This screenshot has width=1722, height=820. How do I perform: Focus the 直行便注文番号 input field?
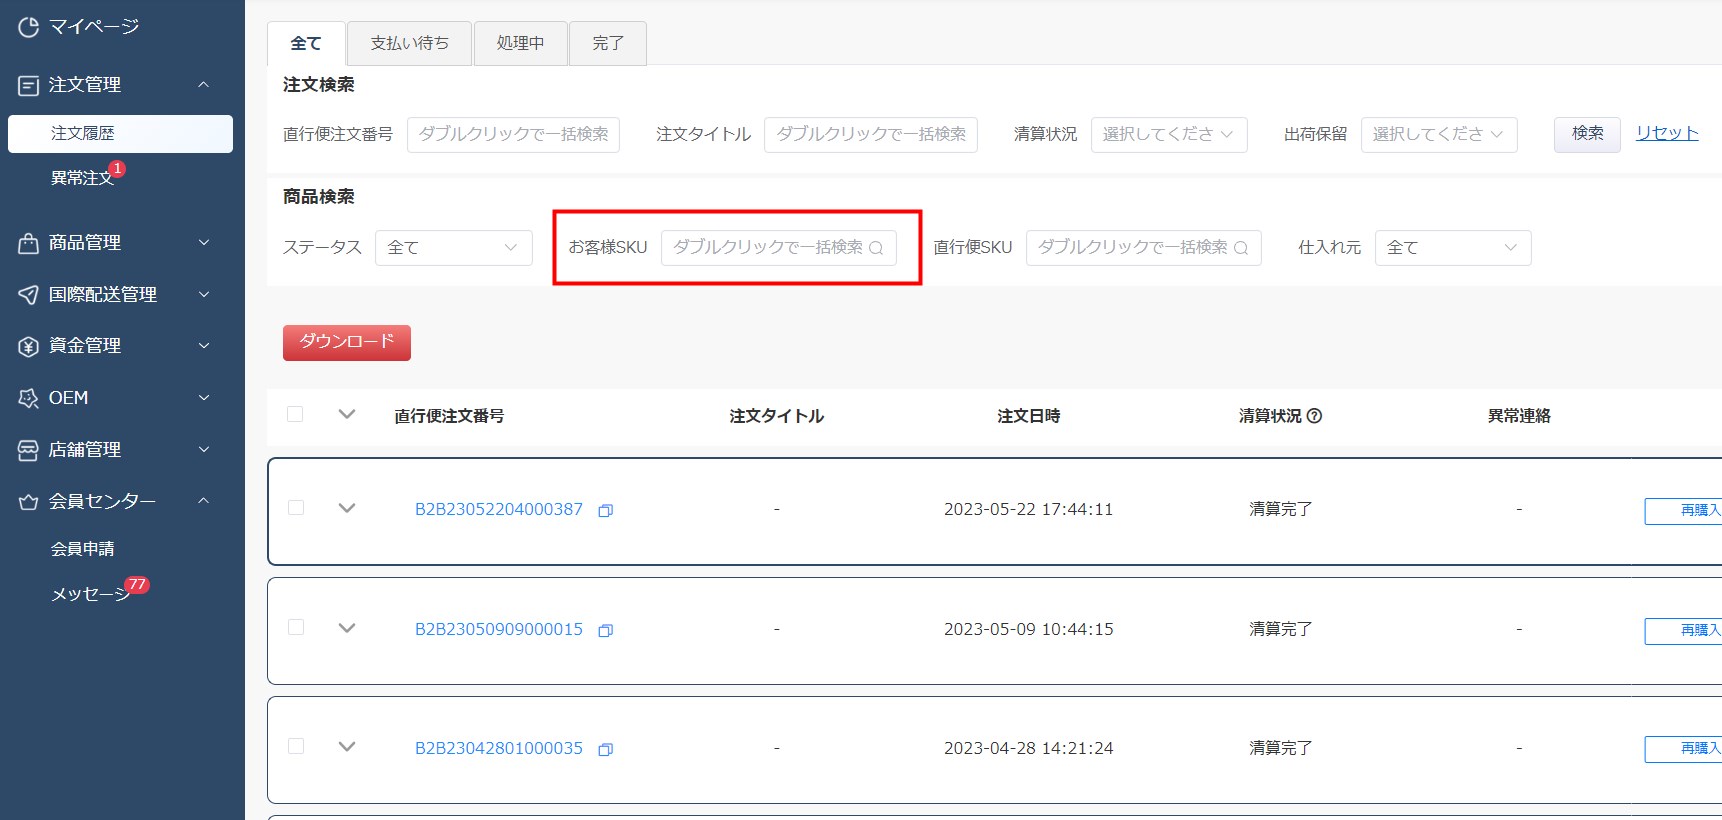coord(513,135)
